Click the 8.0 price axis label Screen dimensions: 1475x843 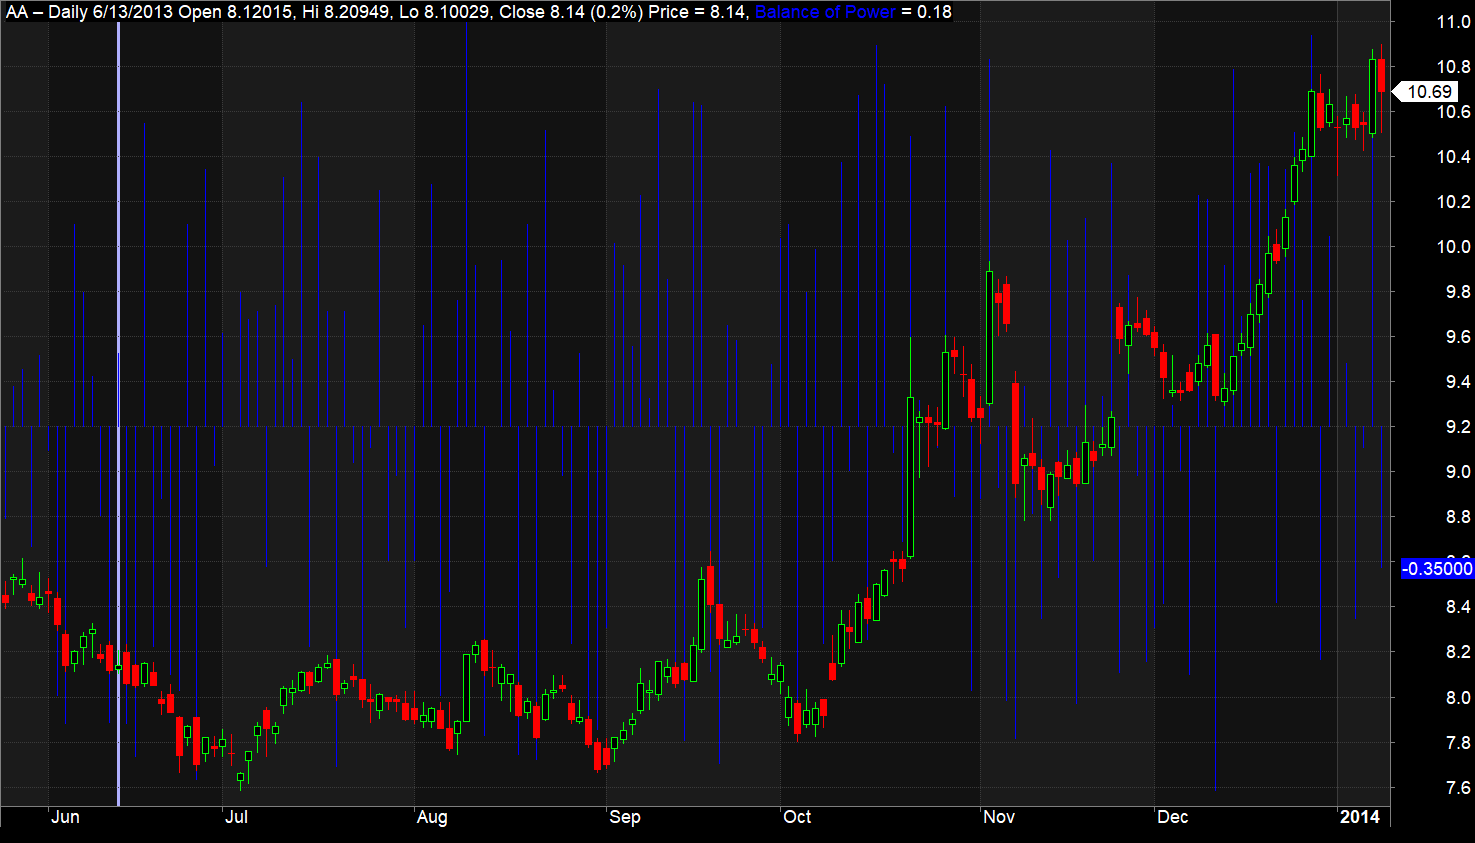[x=1458, y=698]
